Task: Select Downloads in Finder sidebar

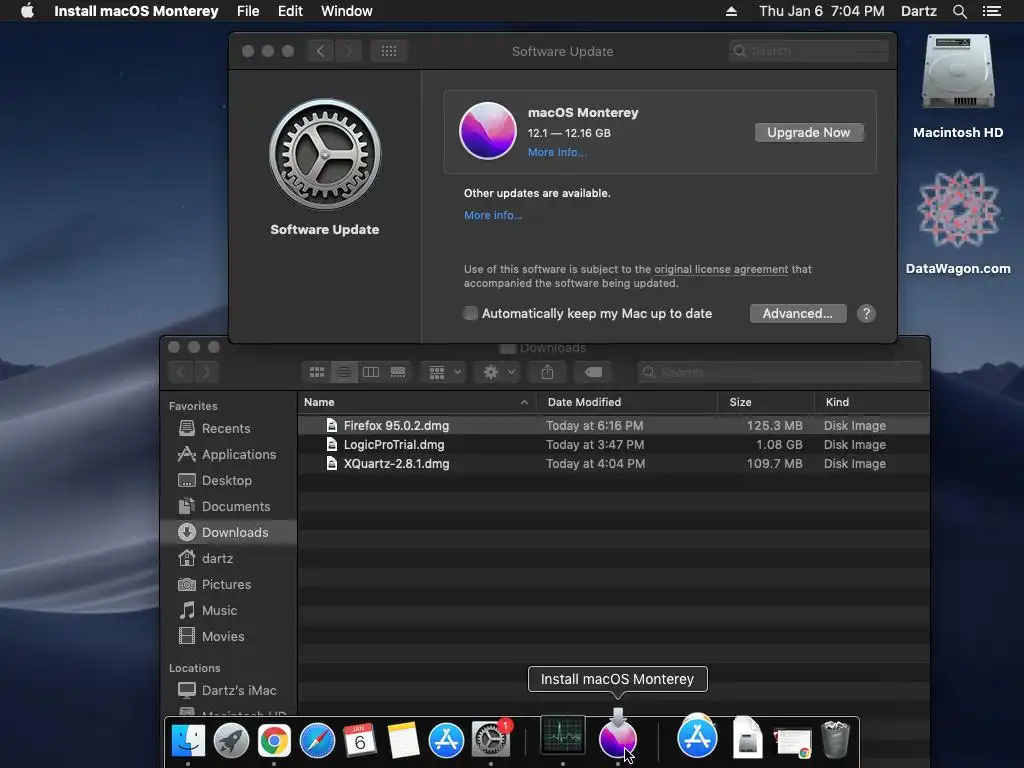Action: coord(228,532)
